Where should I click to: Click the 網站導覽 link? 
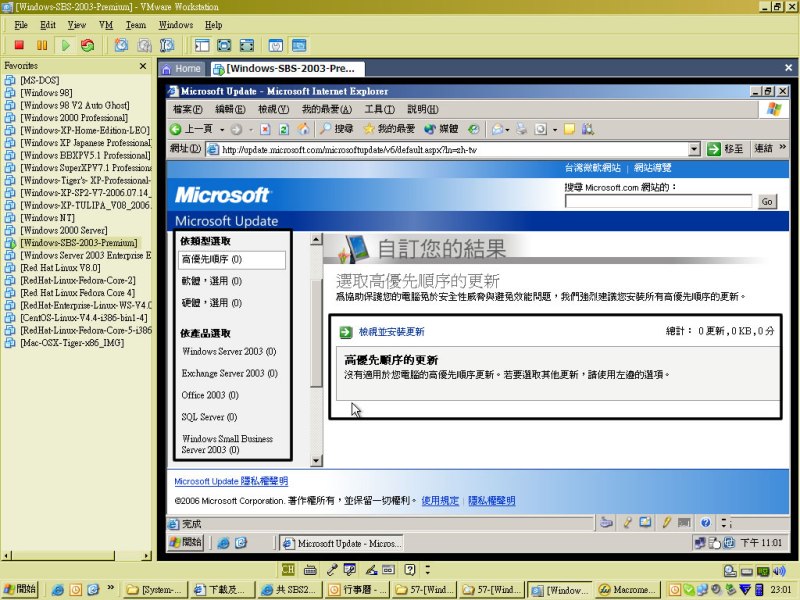tap(653, 167)
